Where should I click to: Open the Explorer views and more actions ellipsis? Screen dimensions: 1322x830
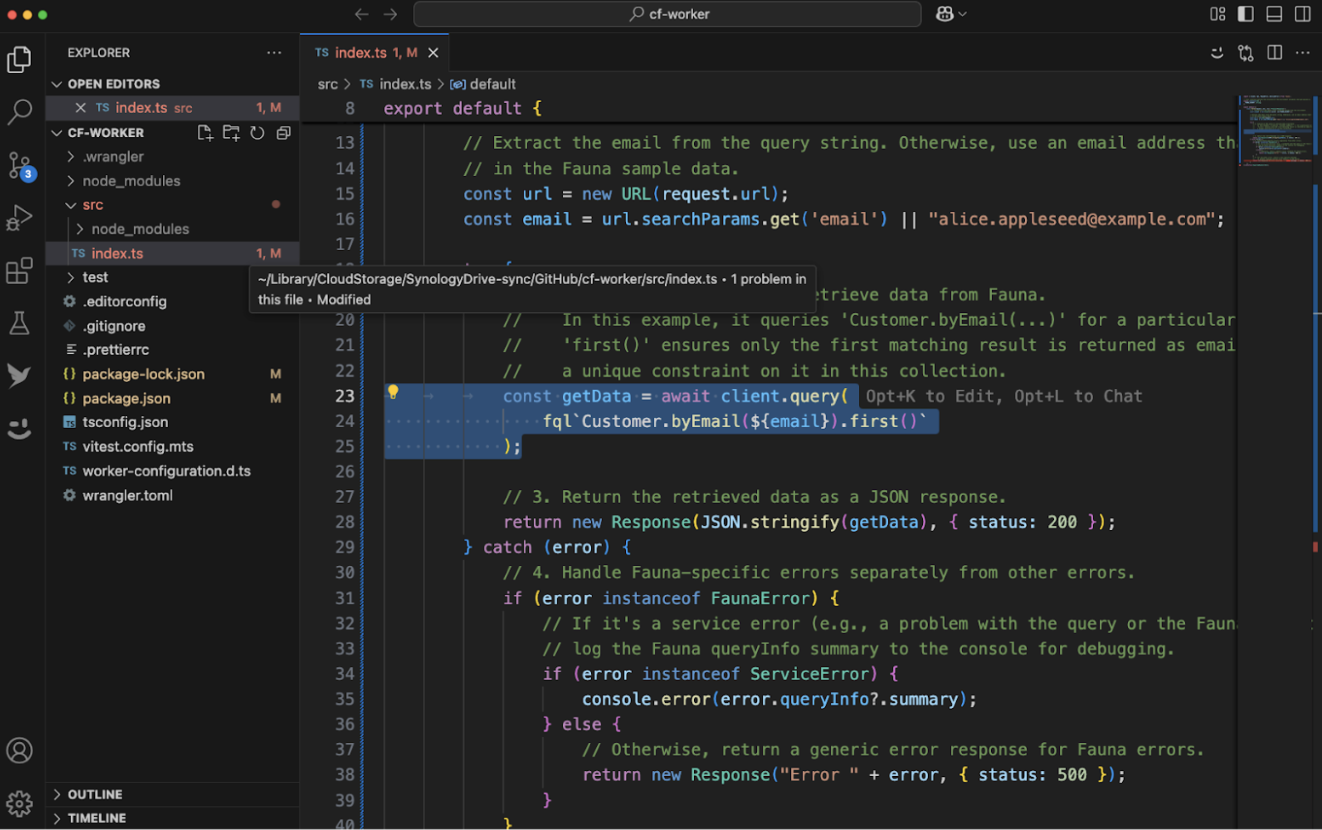coord(274,53)
